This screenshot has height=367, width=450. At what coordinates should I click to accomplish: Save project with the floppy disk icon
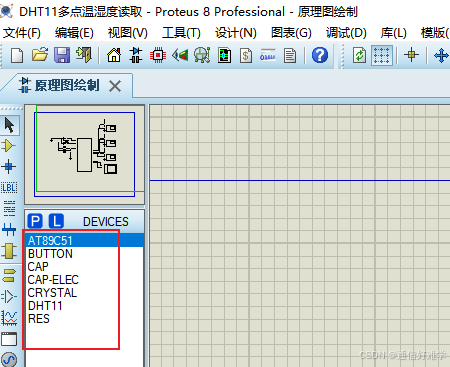pyautogui.click(x=62, y=55)
